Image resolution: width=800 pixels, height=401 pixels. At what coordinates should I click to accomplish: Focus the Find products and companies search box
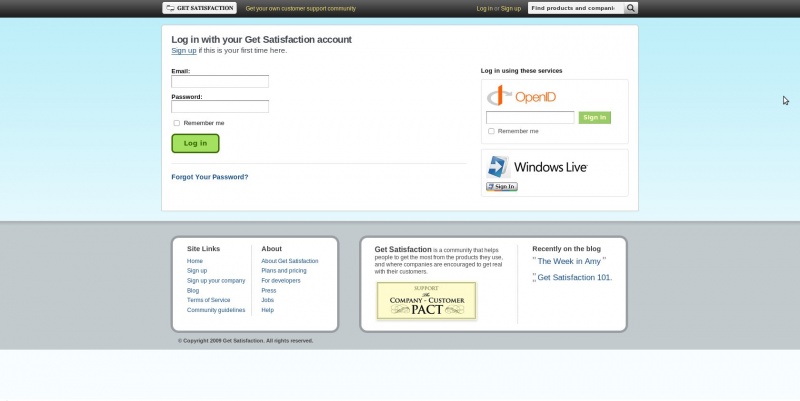point(576,8)
